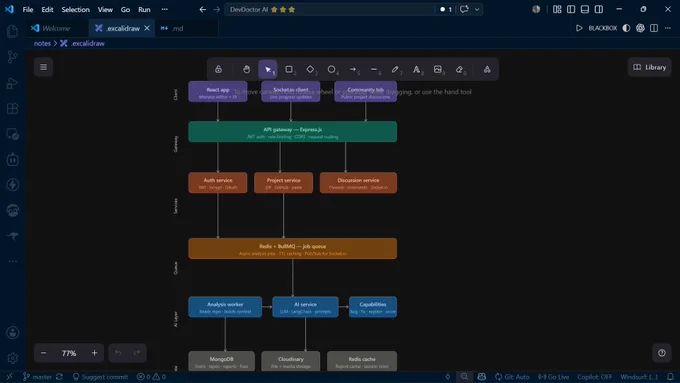Open the Extensions view

(13, 108)
